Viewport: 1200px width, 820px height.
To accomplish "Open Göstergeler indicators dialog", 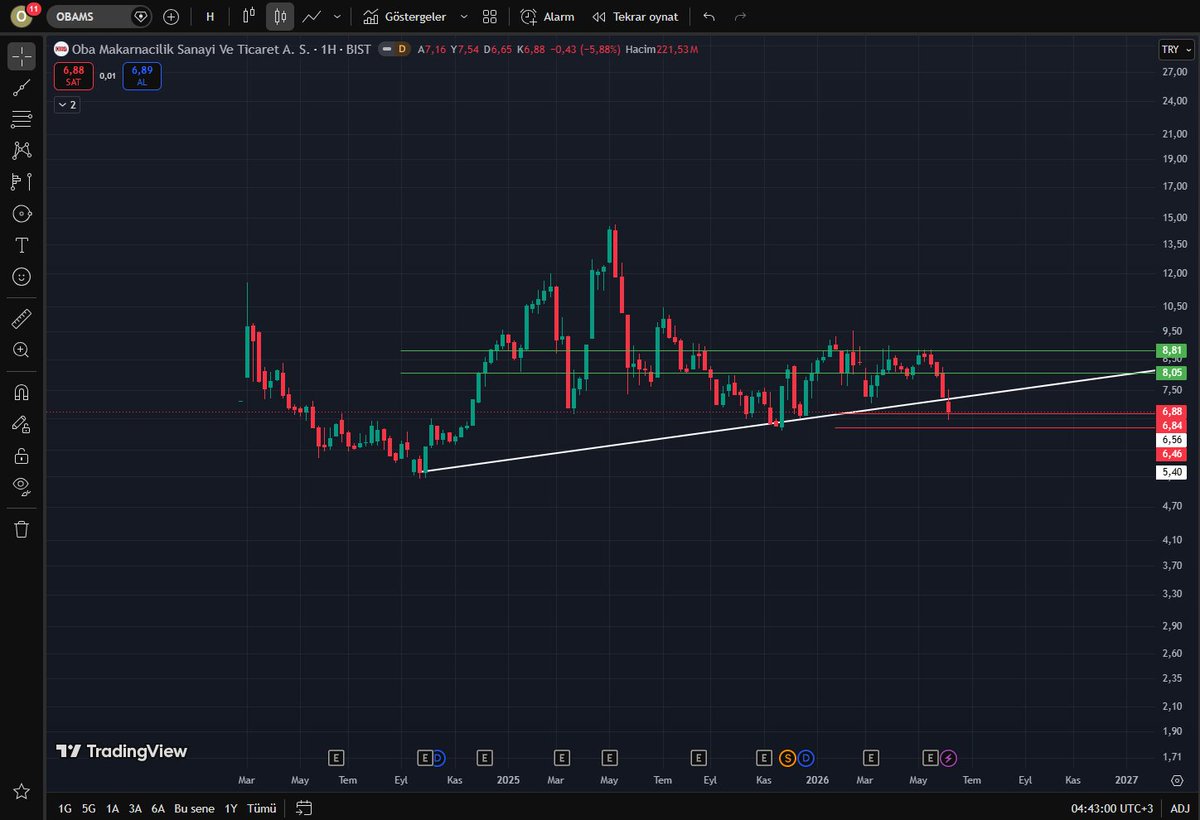I will [404, 17].
